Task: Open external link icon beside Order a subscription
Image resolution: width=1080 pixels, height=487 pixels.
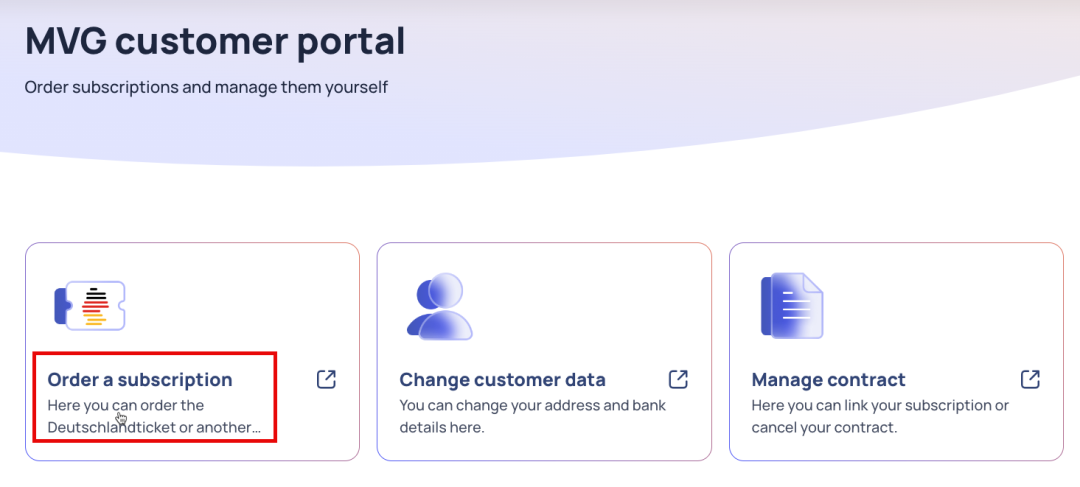Action: coord(326,379)
